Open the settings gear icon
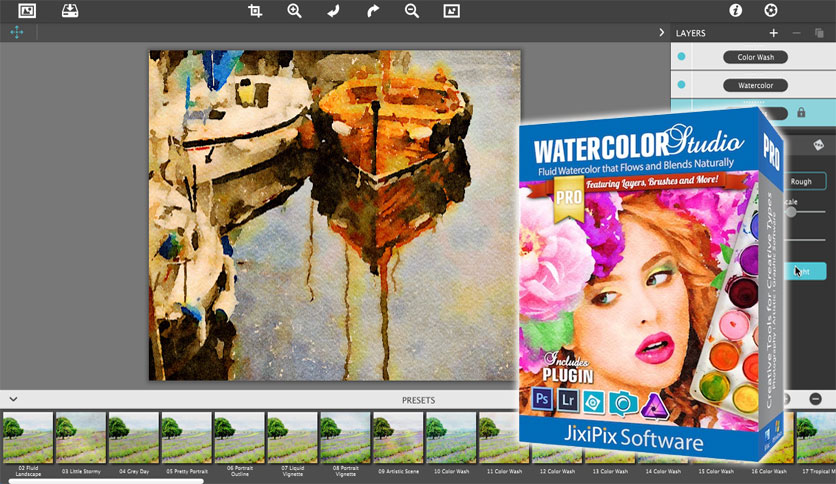 pos(770,10)
